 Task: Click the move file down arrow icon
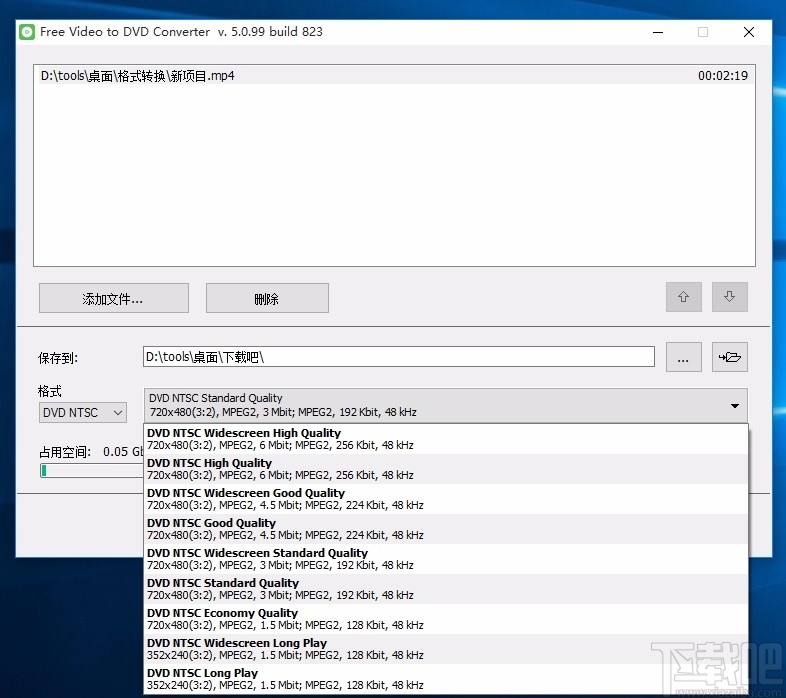(x=729, y=297)
